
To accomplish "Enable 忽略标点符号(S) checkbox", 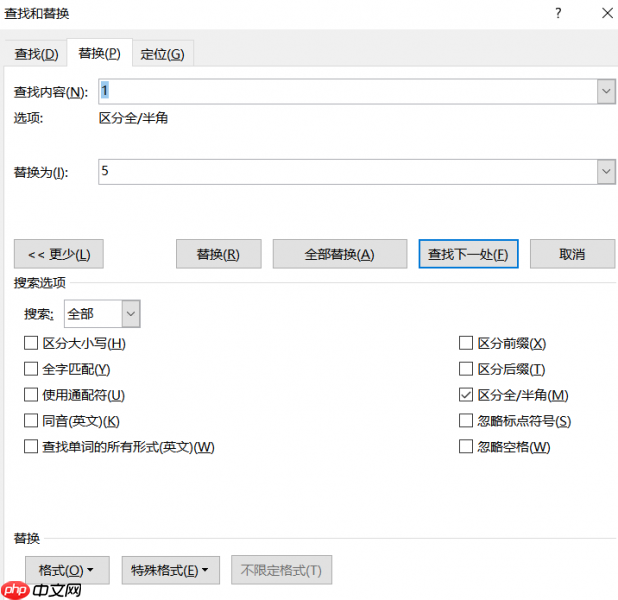I will pos(466,421).
